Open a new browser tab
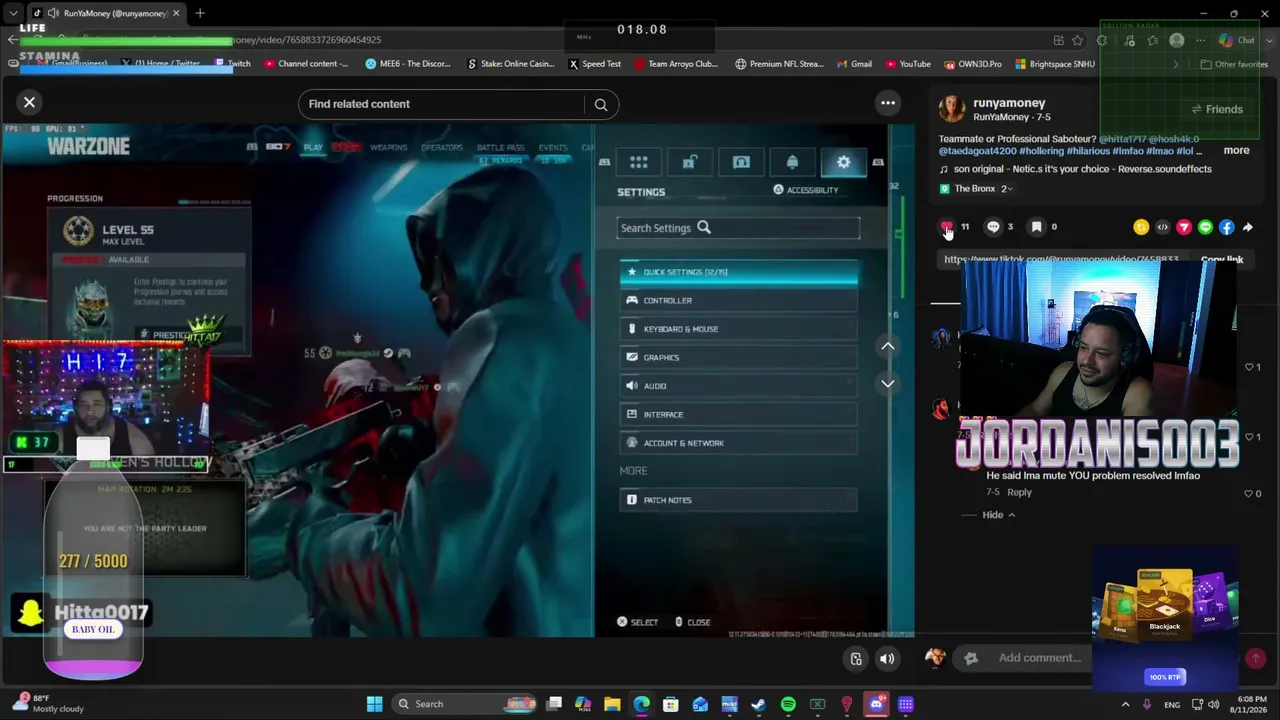 click(x=200, y=13)
